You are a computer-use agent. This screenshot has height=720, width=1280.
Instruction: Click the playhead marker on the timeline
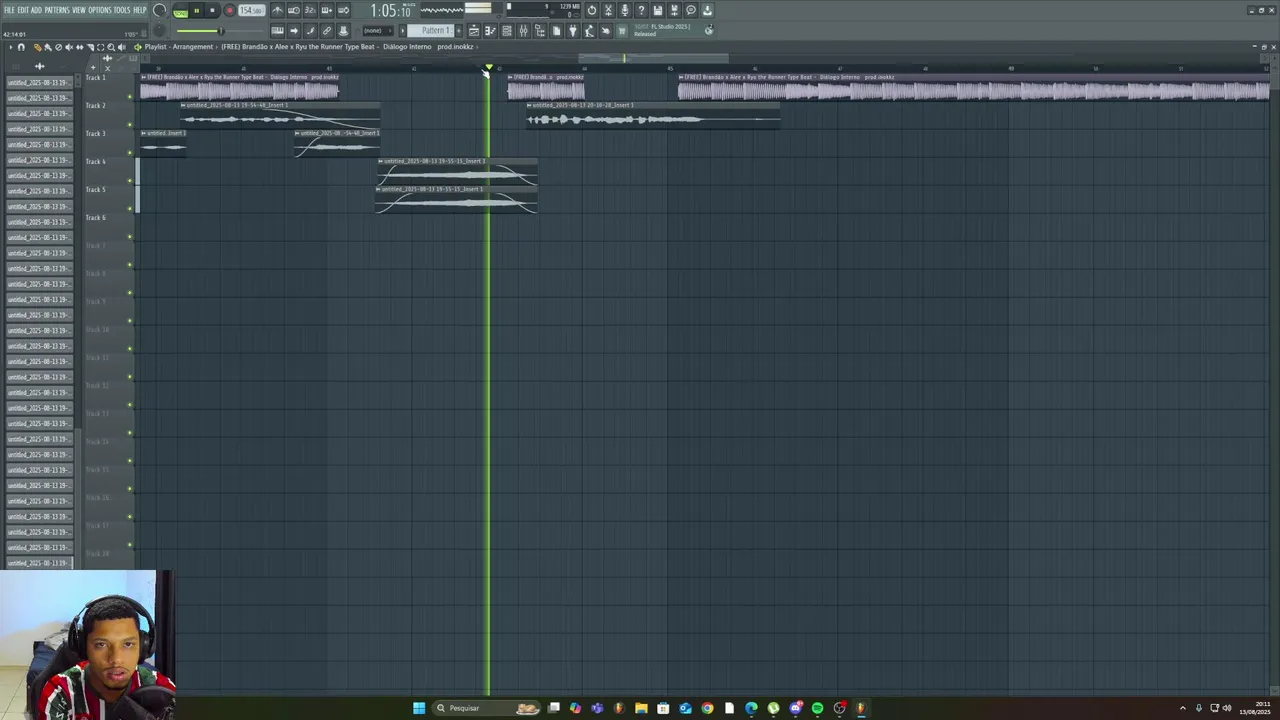click(x=488, y=69)
